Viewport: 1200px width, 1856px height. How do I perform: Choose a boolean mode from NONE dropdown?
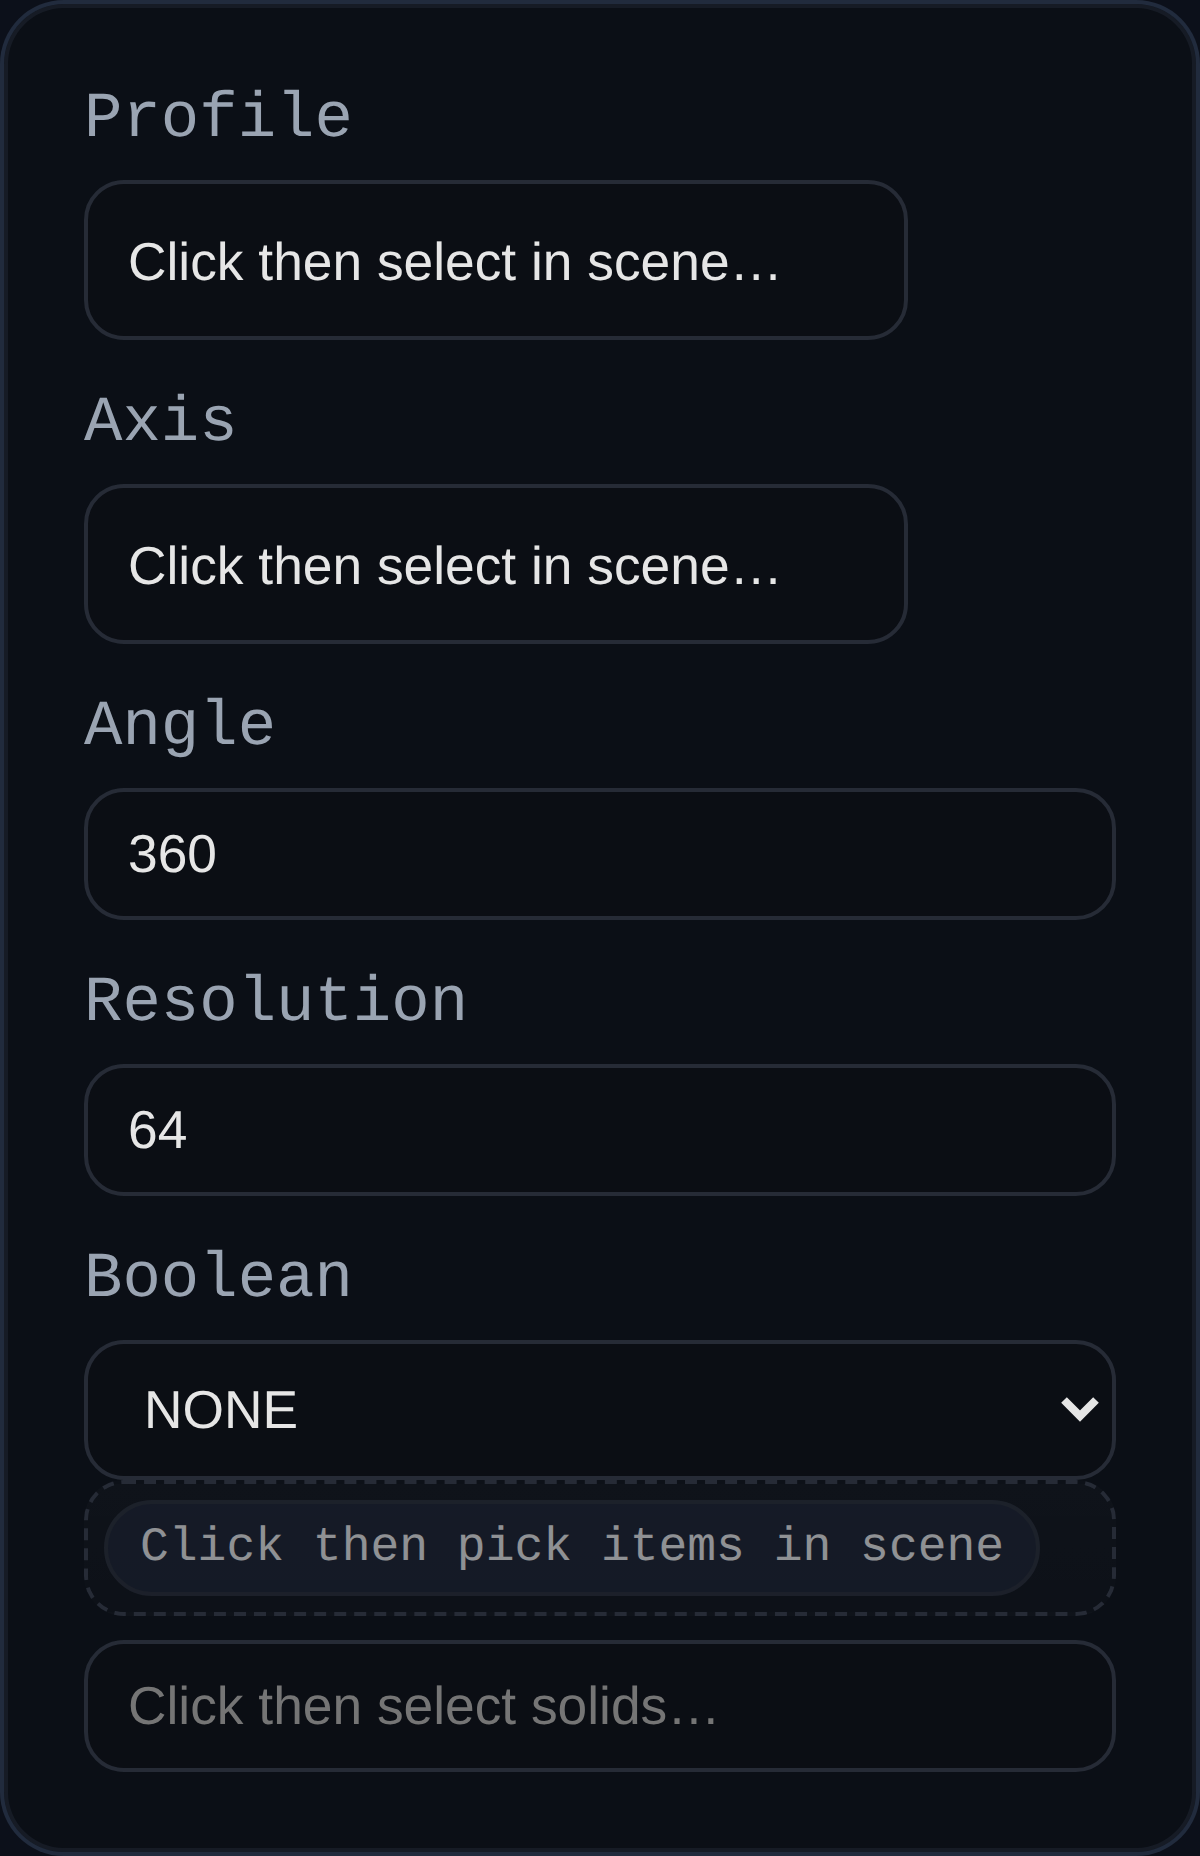[x=600, y=1409]
